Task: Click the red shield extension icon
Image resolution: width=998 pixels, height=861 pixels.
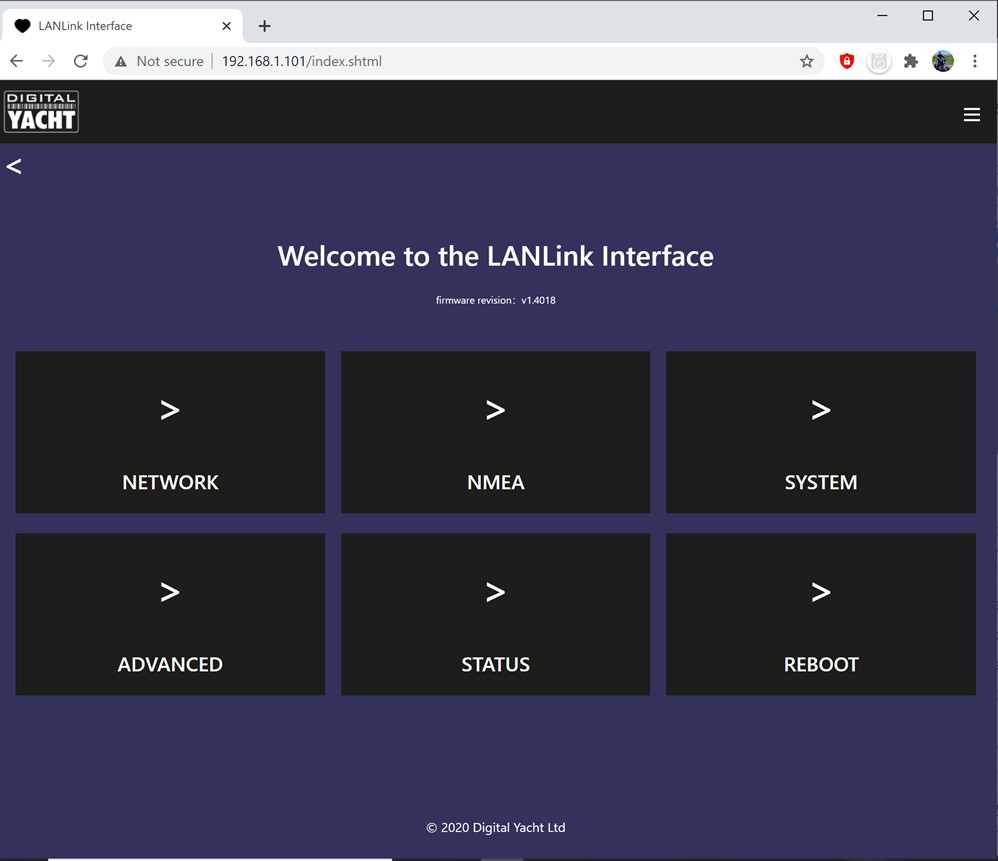Action: (x=846, y=61)
